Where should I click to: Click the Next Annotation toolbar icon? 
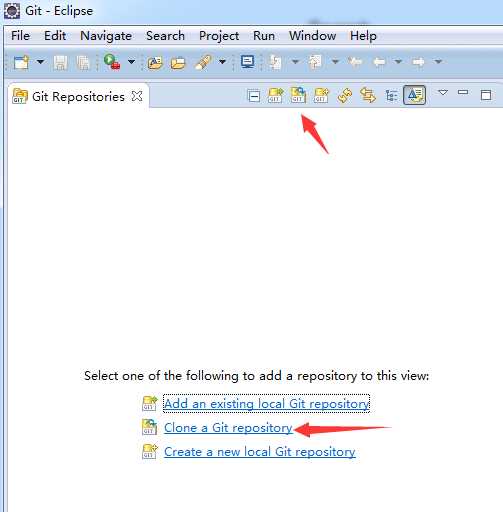tap(275, 62)
